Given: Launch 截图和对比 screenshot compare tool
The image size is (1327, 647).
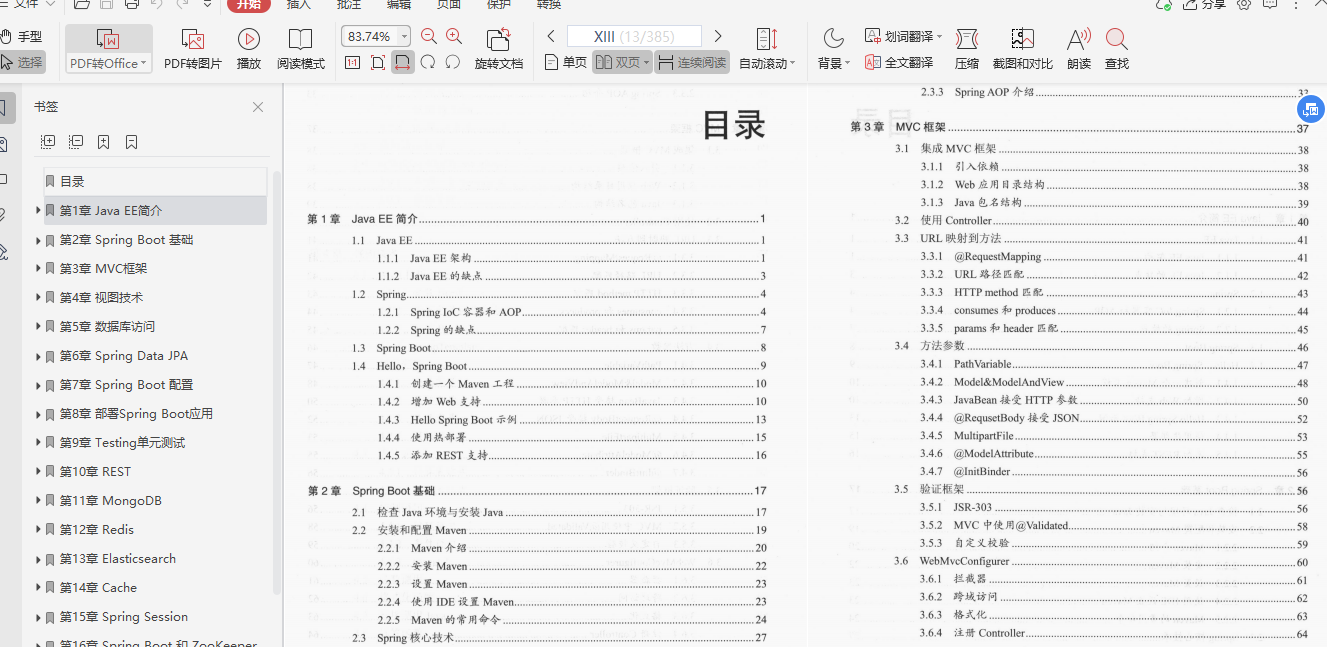Looking at the screenshot, I should tap(1022, 47).
